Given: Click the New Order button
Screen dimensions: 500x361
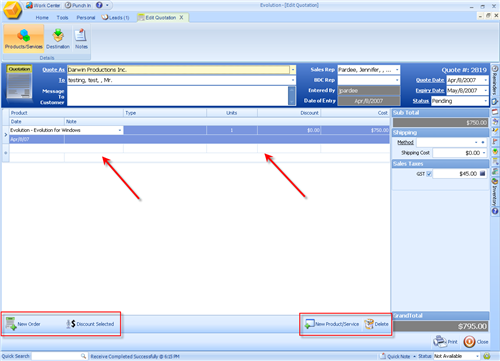Looking at the screenshot, I should pyautogui.click(x=23, y=324).
